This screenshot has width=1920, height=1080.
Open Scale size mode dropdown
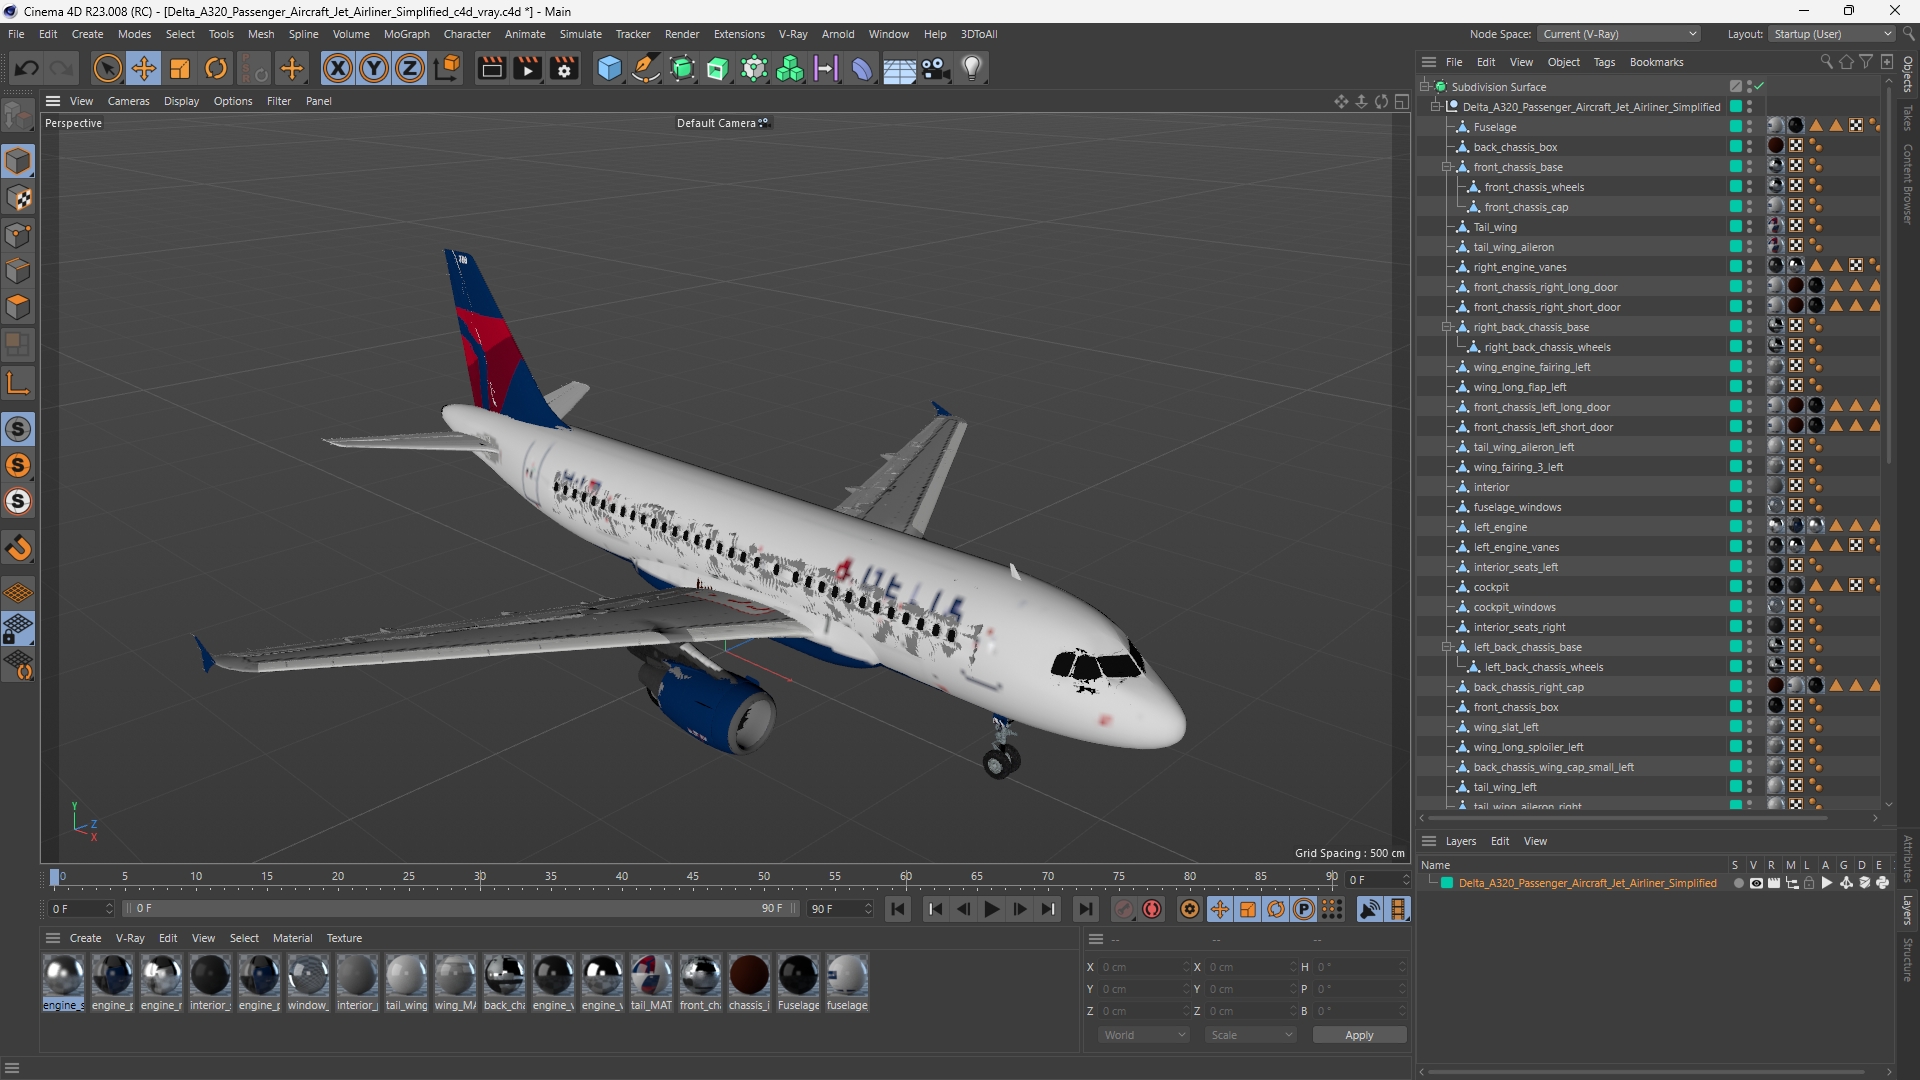pyautogui.click(x=1250, y=1035)
